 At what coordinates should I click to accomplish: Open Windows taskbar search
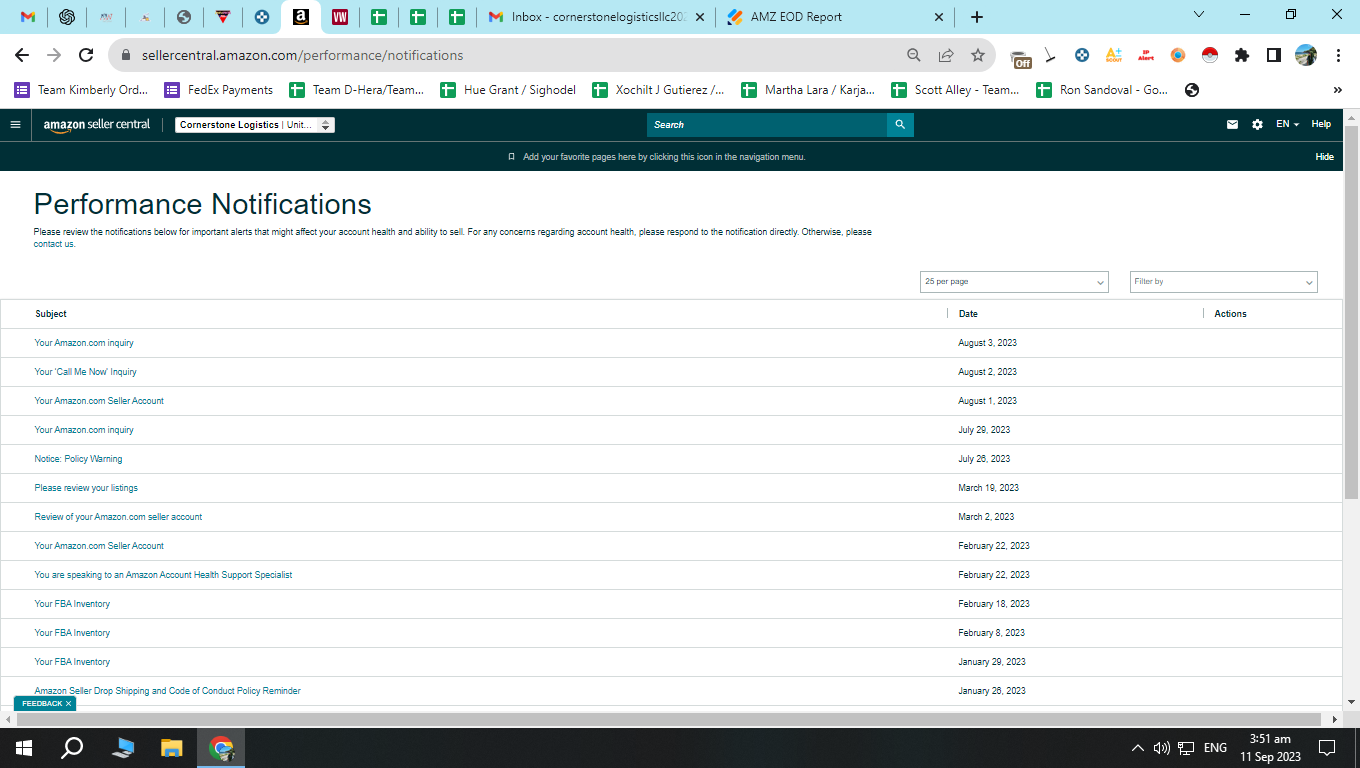tap(72, 748)
